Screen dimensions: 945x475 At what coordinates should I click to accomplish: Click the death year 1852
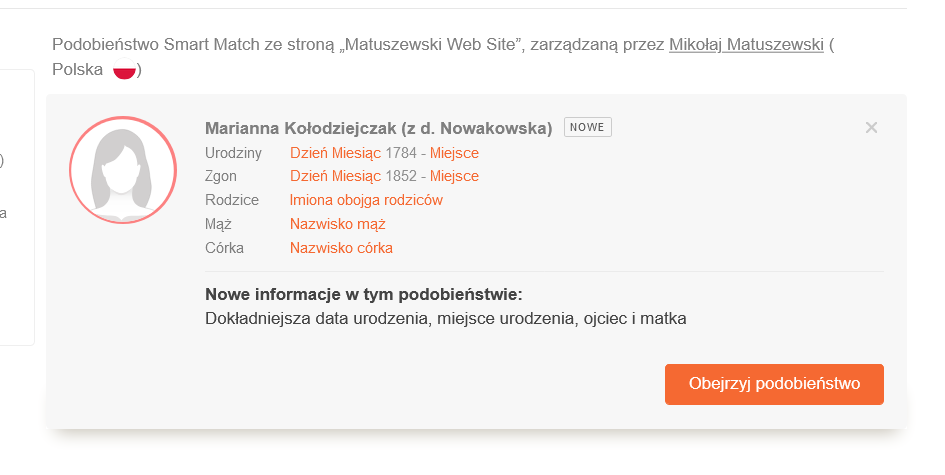pyautogui.click(x=401, y=176)
